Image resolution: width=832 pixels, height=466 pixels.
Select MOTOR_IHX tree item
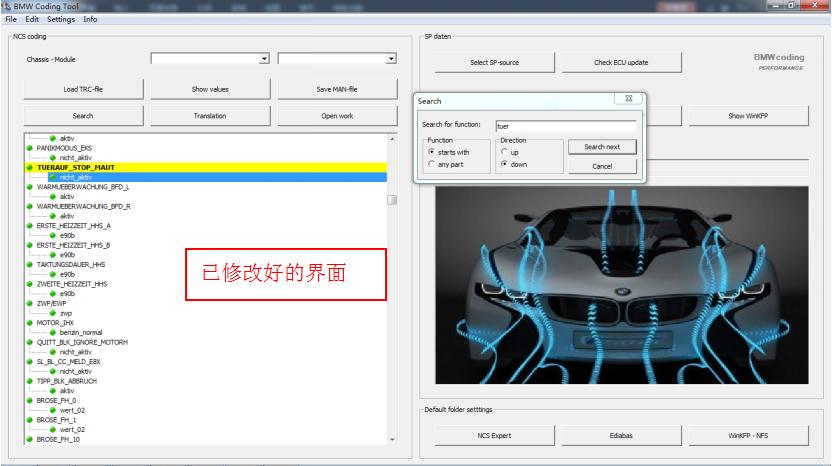tap(55, 323)
